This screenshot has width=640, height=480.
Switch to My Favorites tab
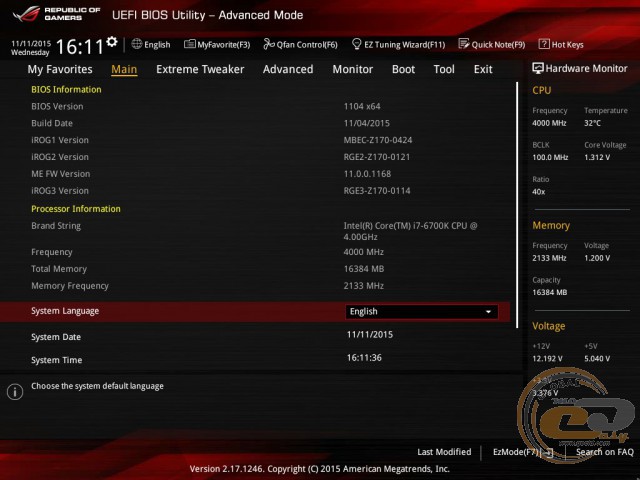click(60, 69)
